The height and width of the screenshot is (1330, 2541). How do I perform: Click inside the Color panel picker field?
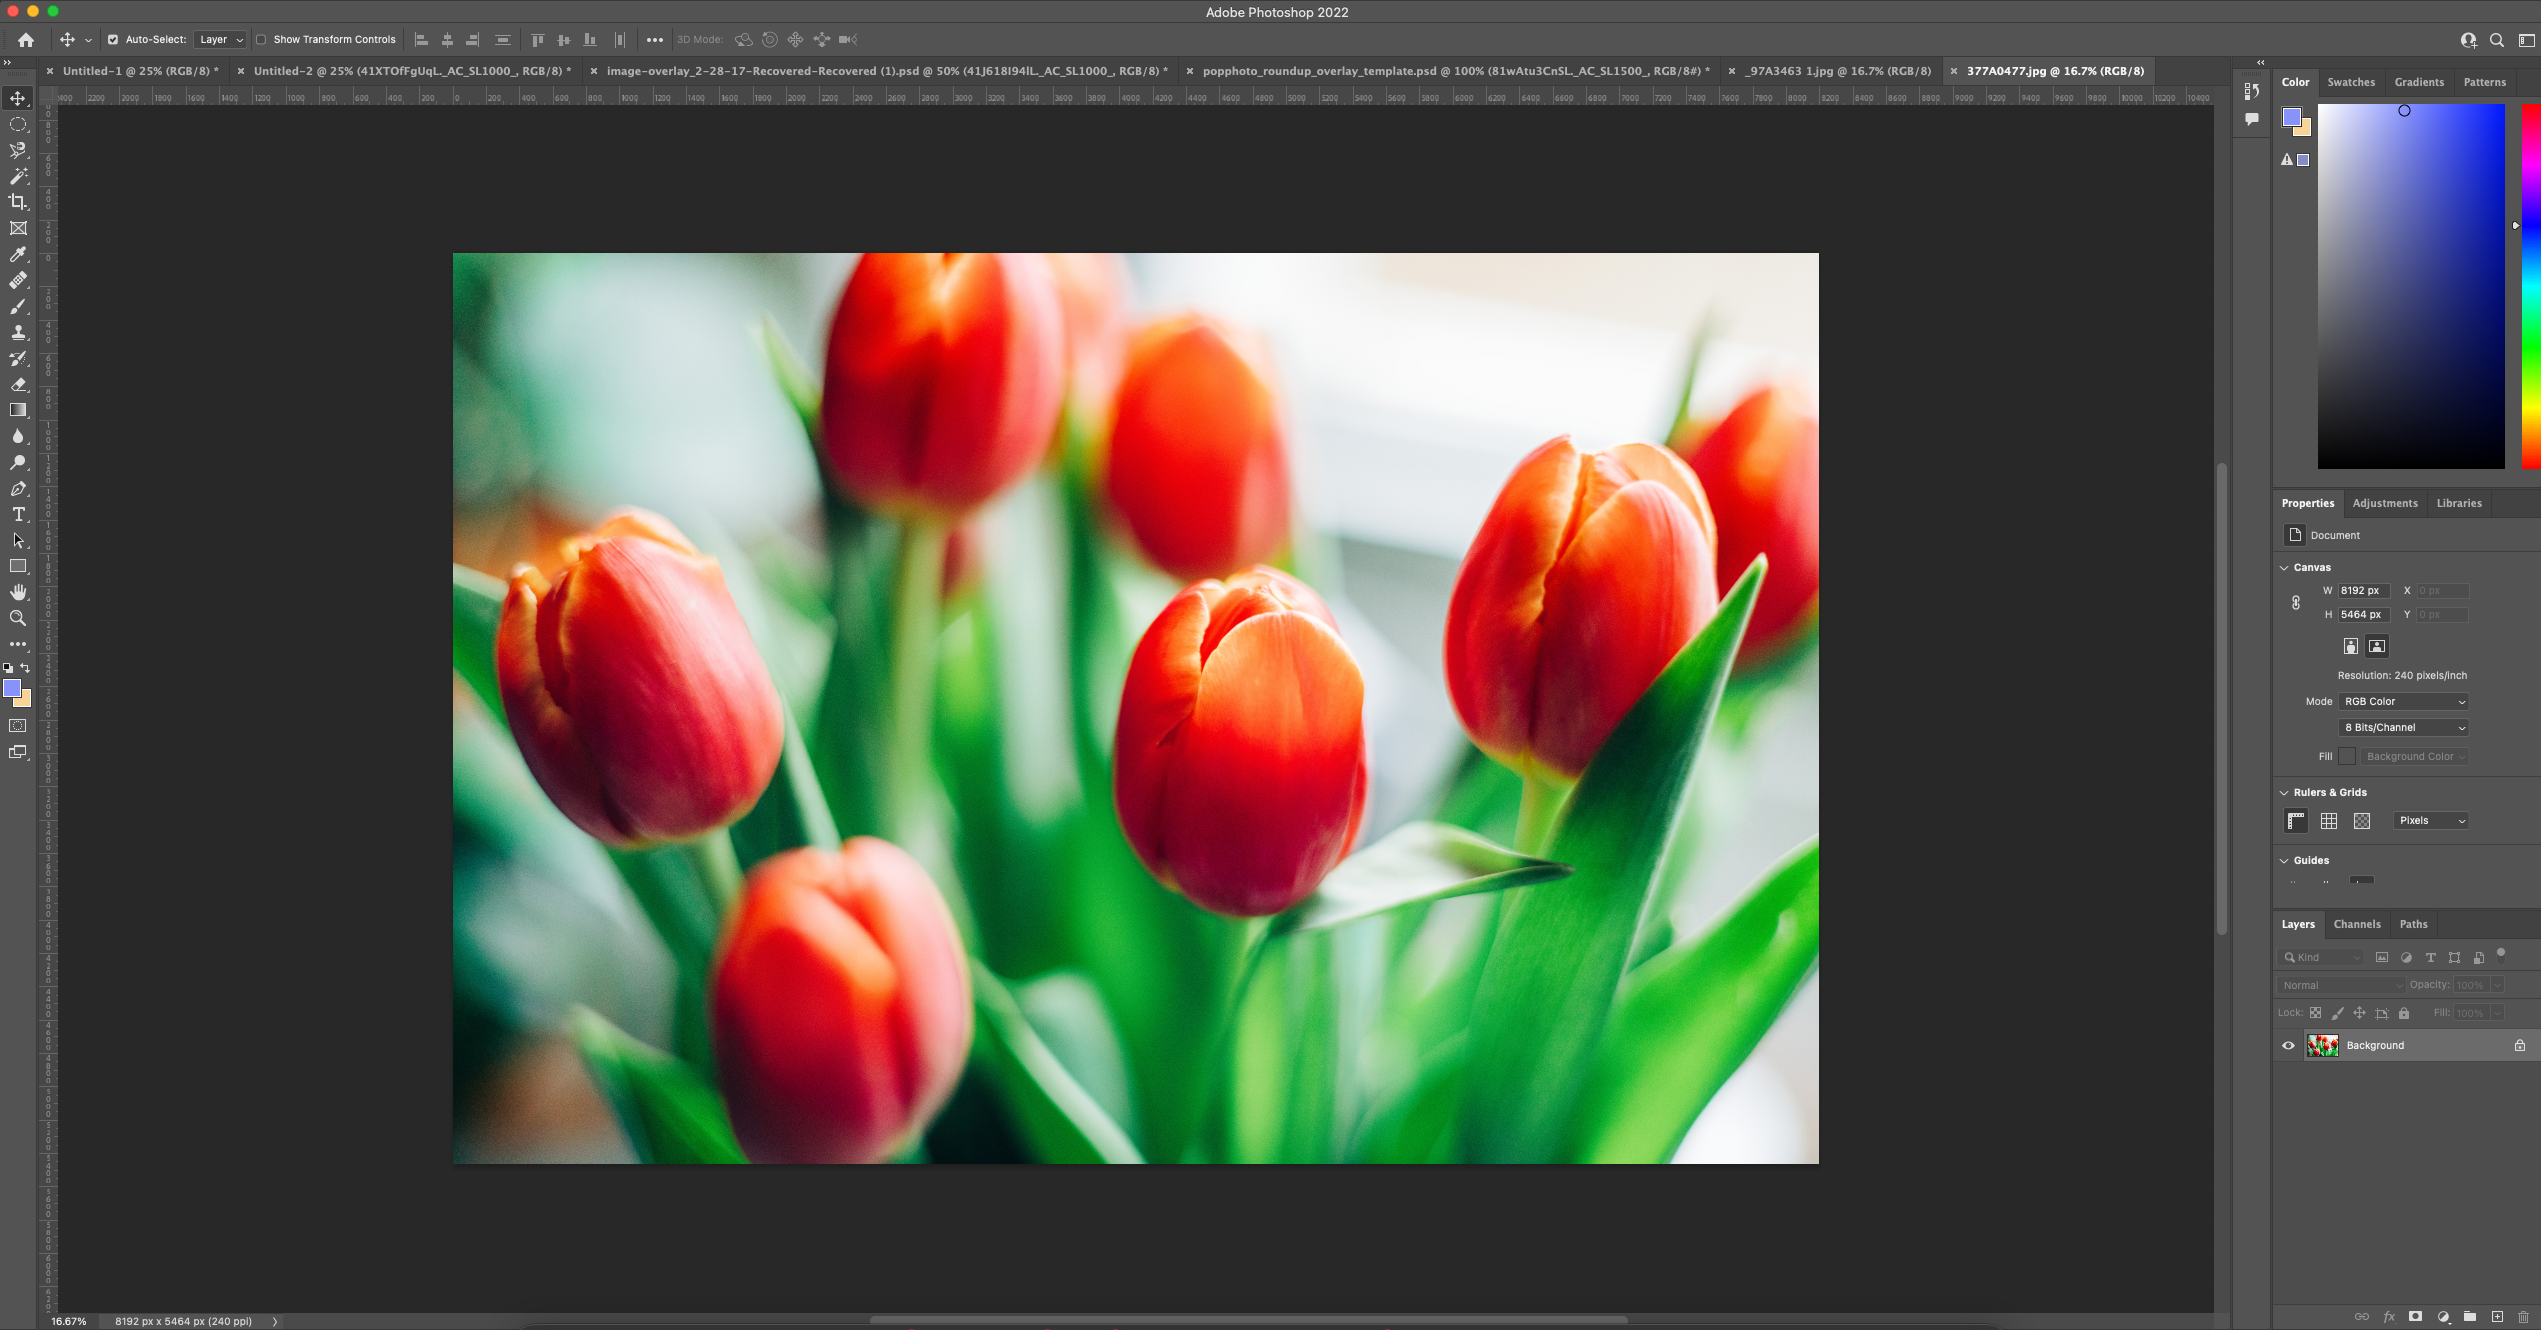(2411, 286)
